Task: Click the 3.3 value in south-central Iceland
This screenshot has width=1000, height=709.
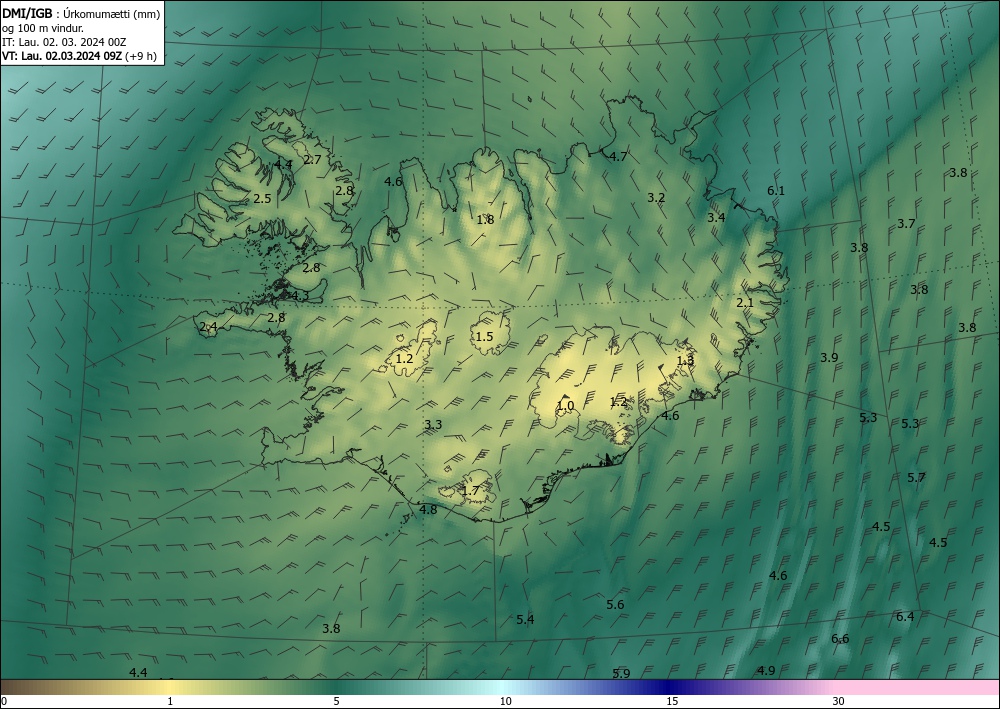Action: pyautogui.click(x=433, y=425)
